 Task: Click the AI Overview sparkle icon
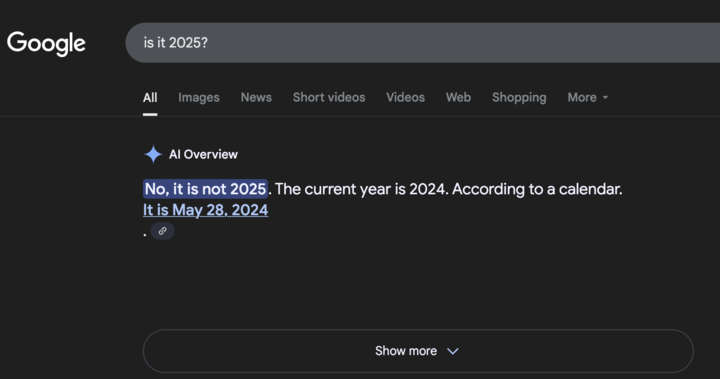(x=153, y=154)
